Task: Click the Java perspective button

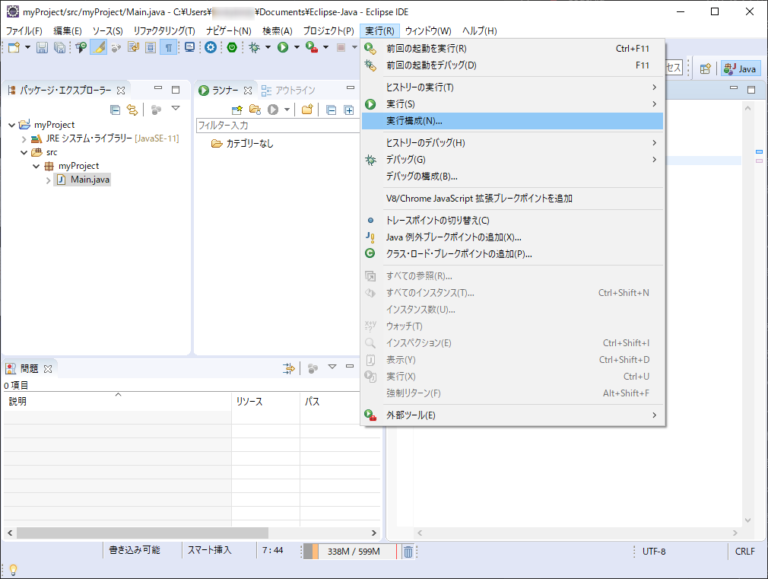Action: (740, 68)
